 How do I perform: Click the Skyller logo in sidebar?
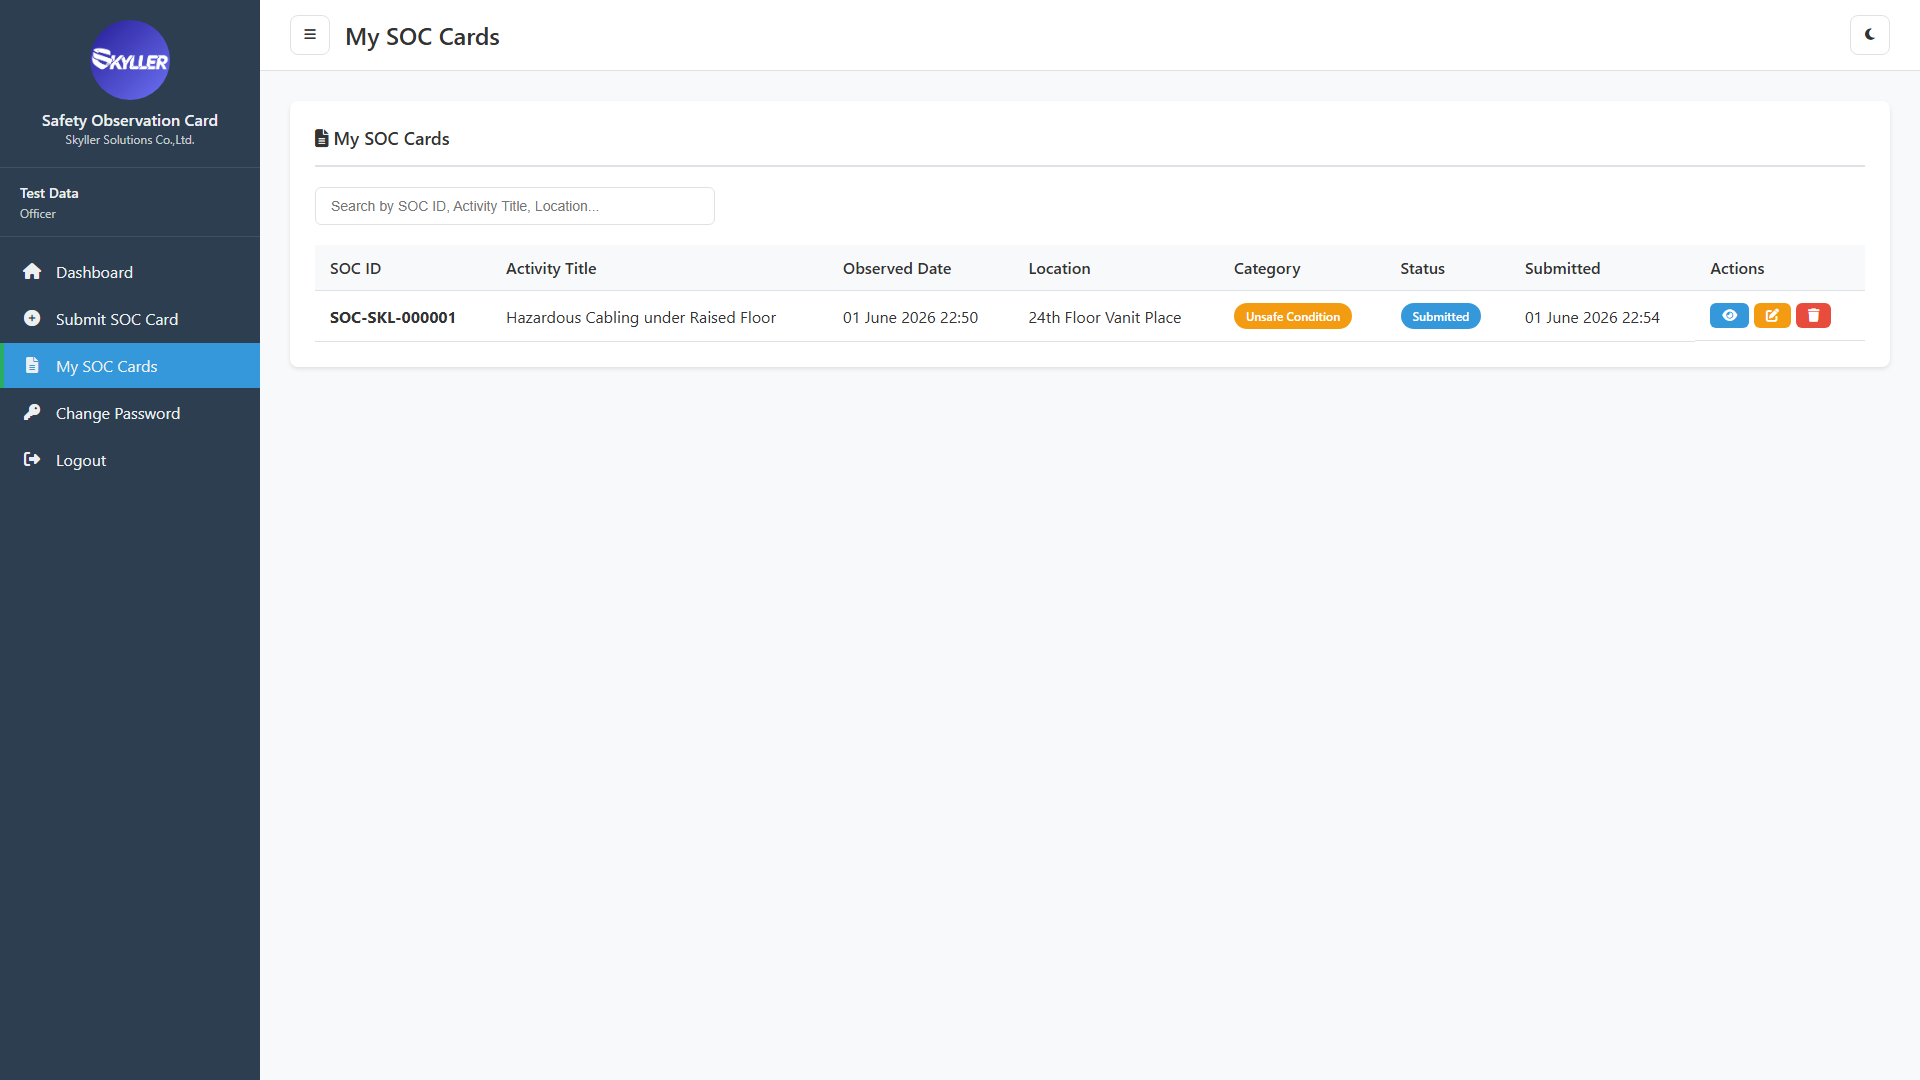(130, 60)
